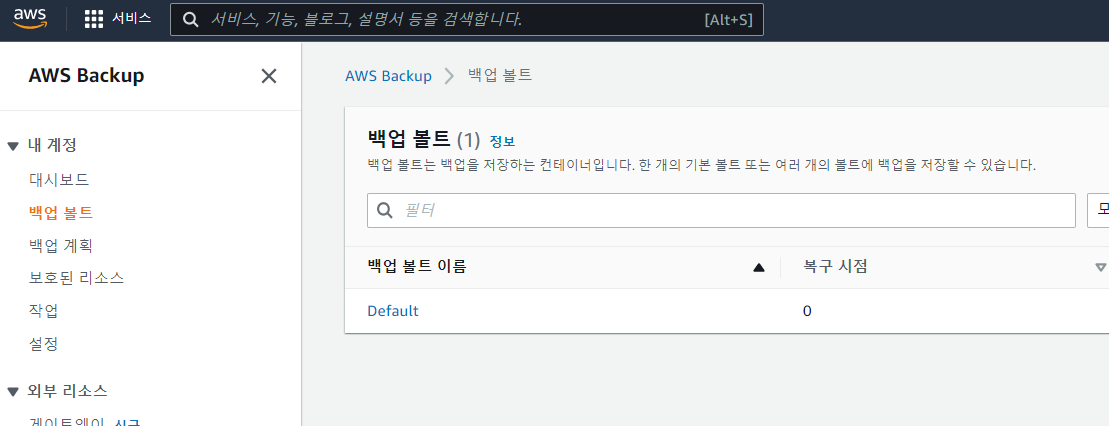
Task: Sort by 백업 볼트 이름 ascending arrow
Action: pos(759,267)
